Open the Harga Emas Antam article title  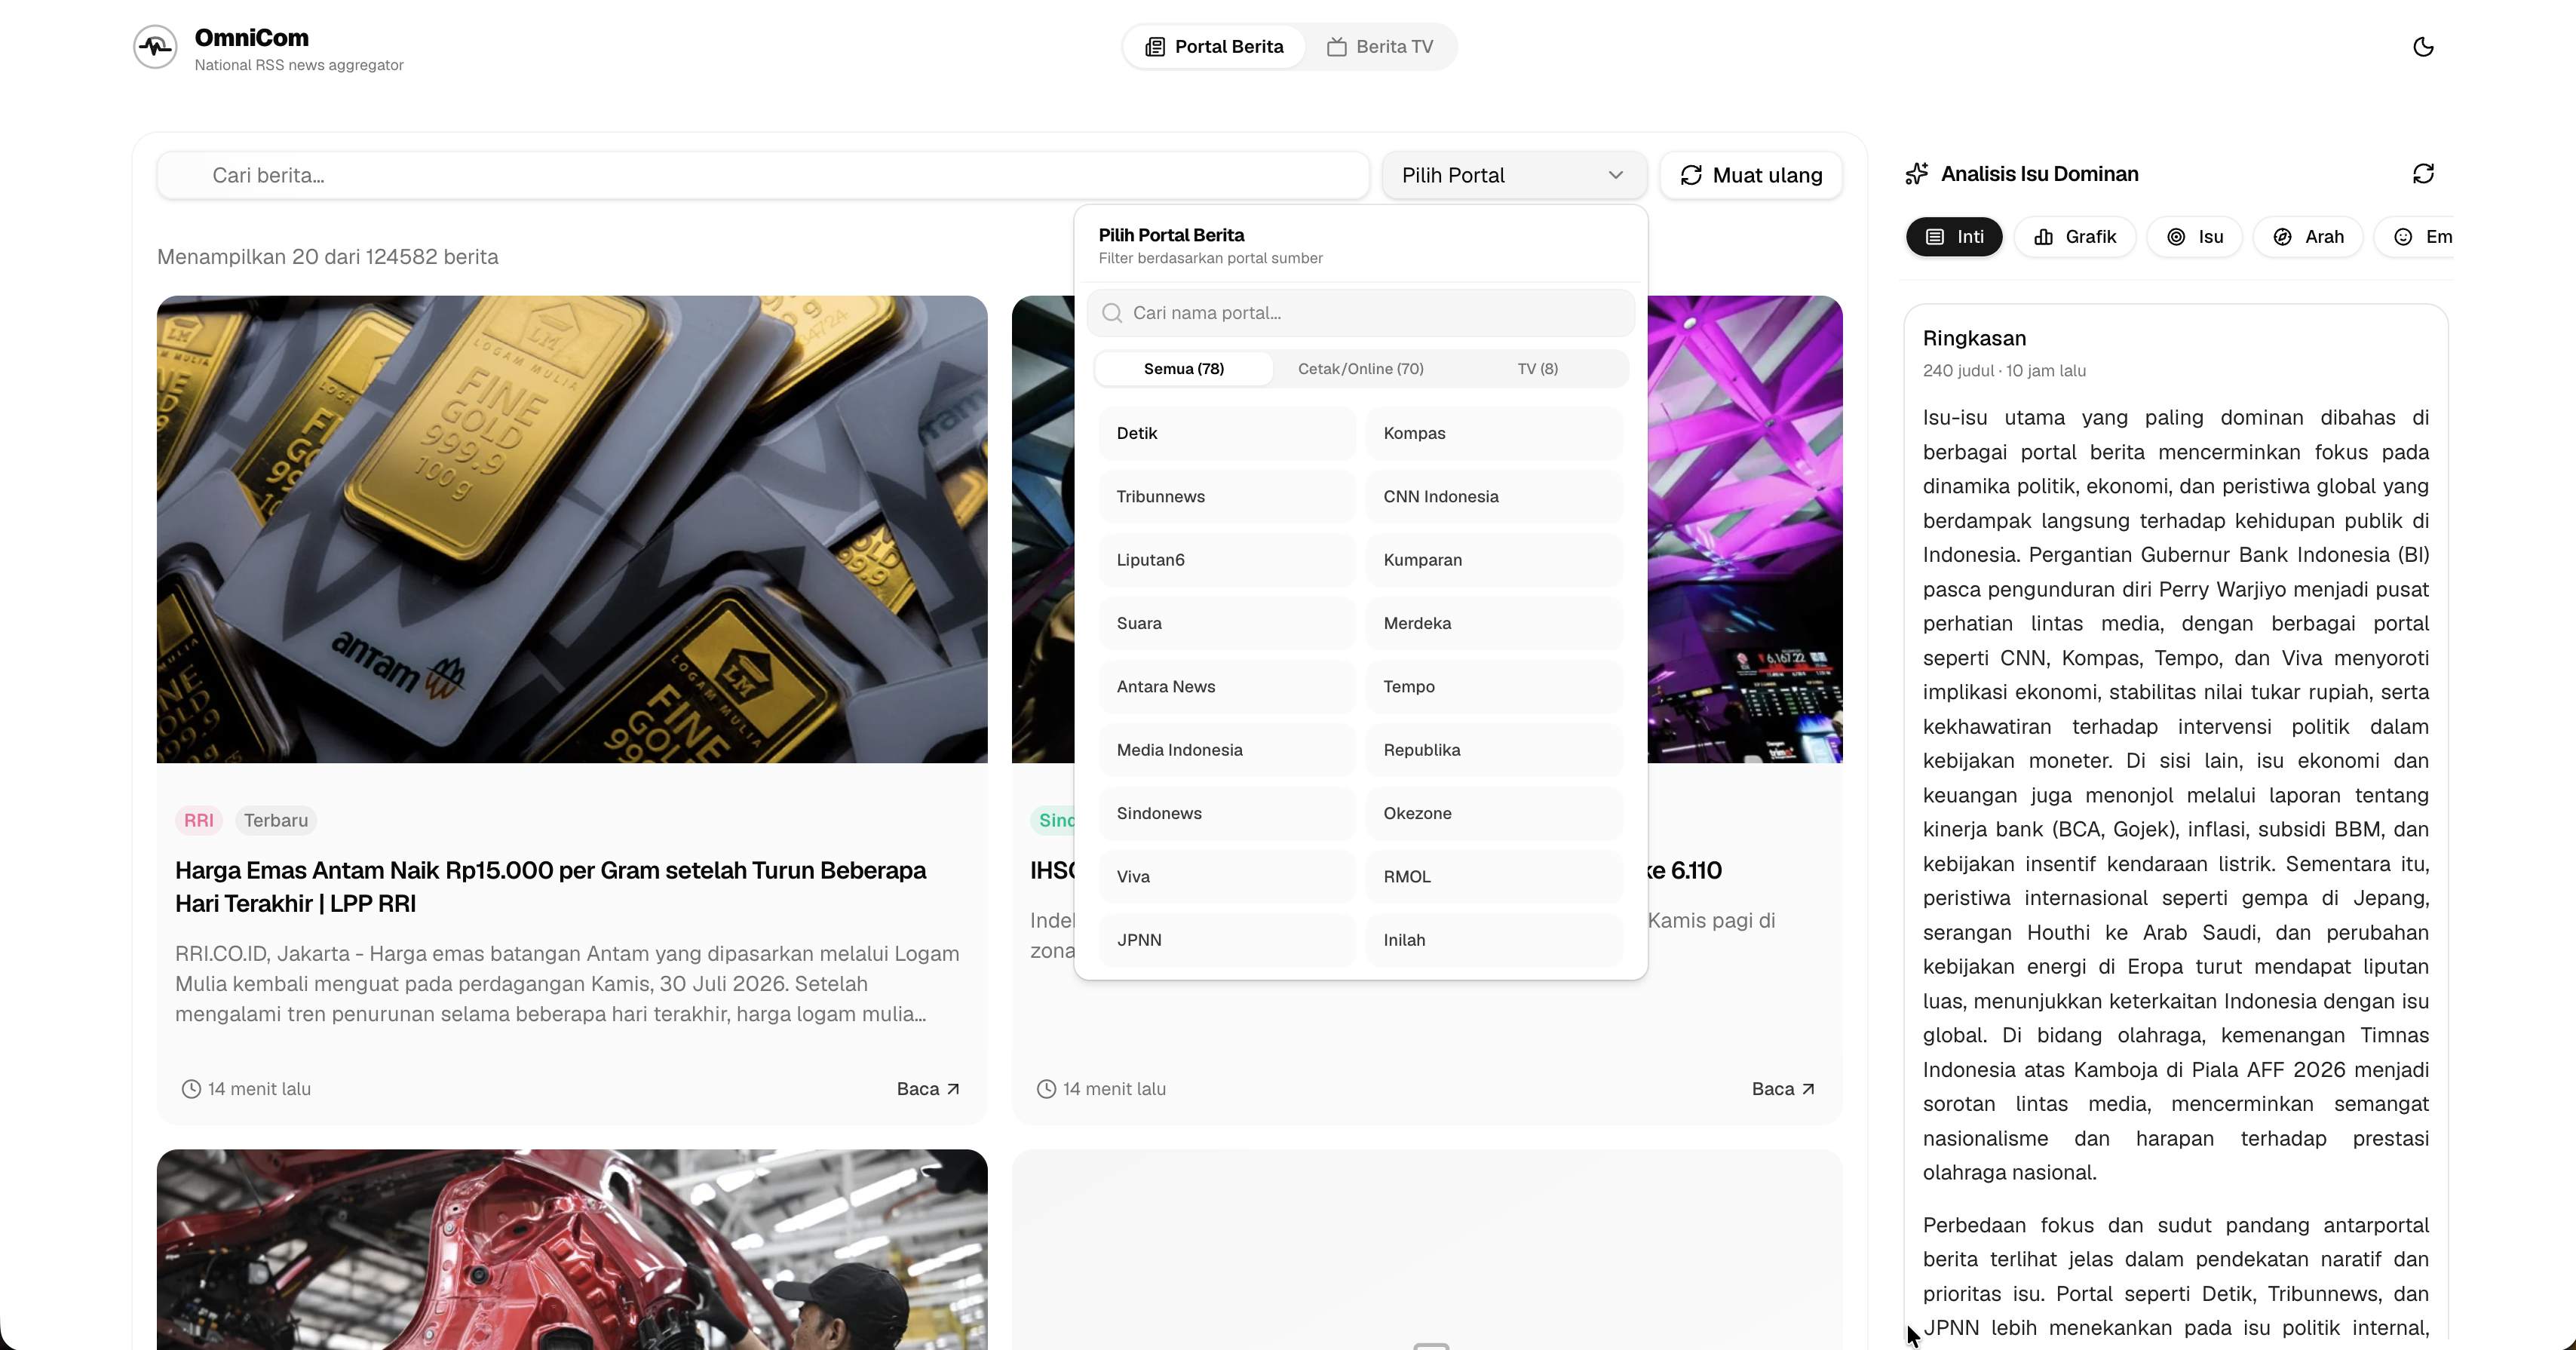pos(551,887)
